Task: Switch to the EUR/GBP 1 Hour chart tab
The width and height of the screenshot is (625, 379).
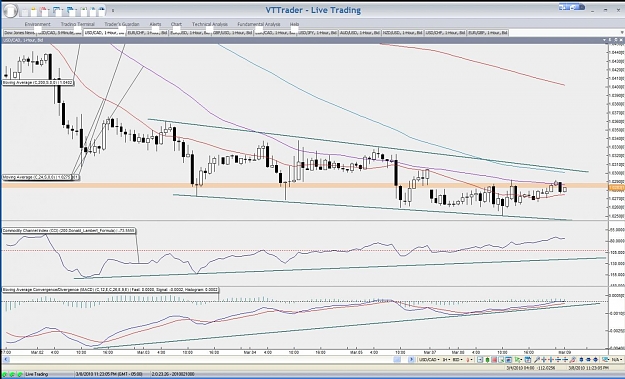Action: coord(487,33)
